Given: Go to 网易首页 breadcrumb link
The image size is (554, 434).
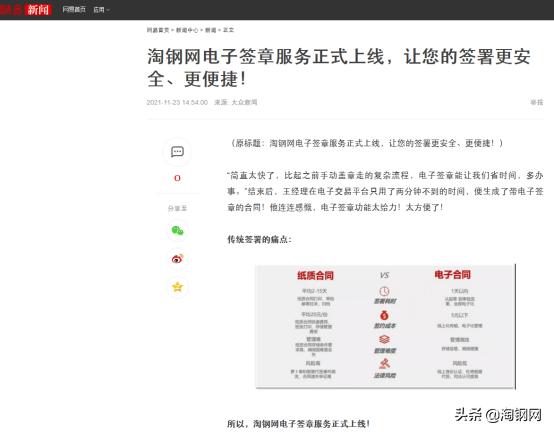Looking at the screenshot, I should point(158,30).
